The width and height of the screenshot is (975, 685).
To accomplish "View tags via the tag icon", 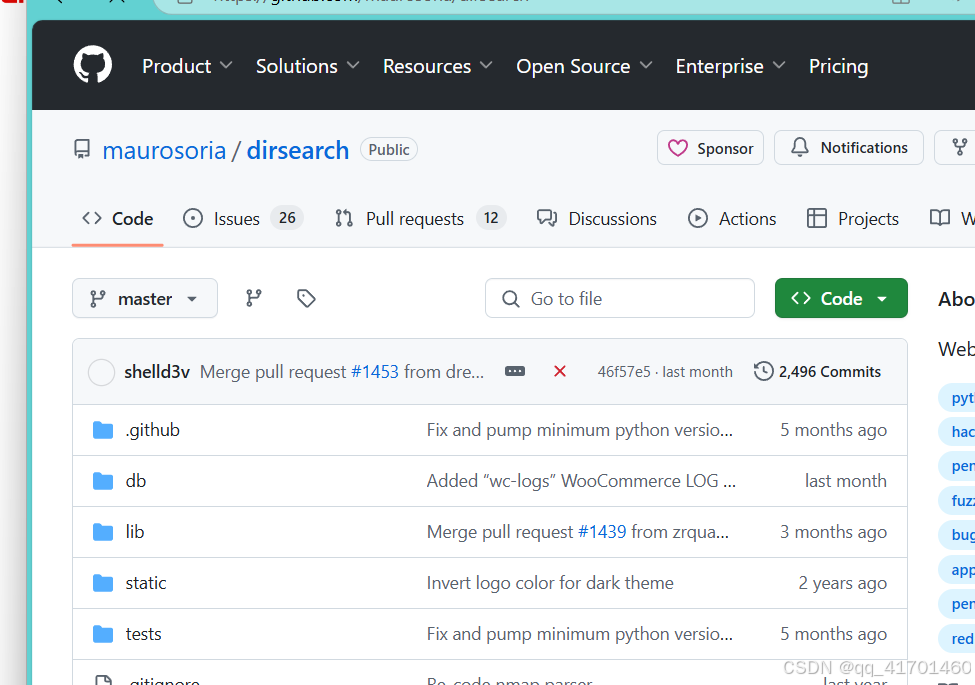I will [x=306, y=298].
